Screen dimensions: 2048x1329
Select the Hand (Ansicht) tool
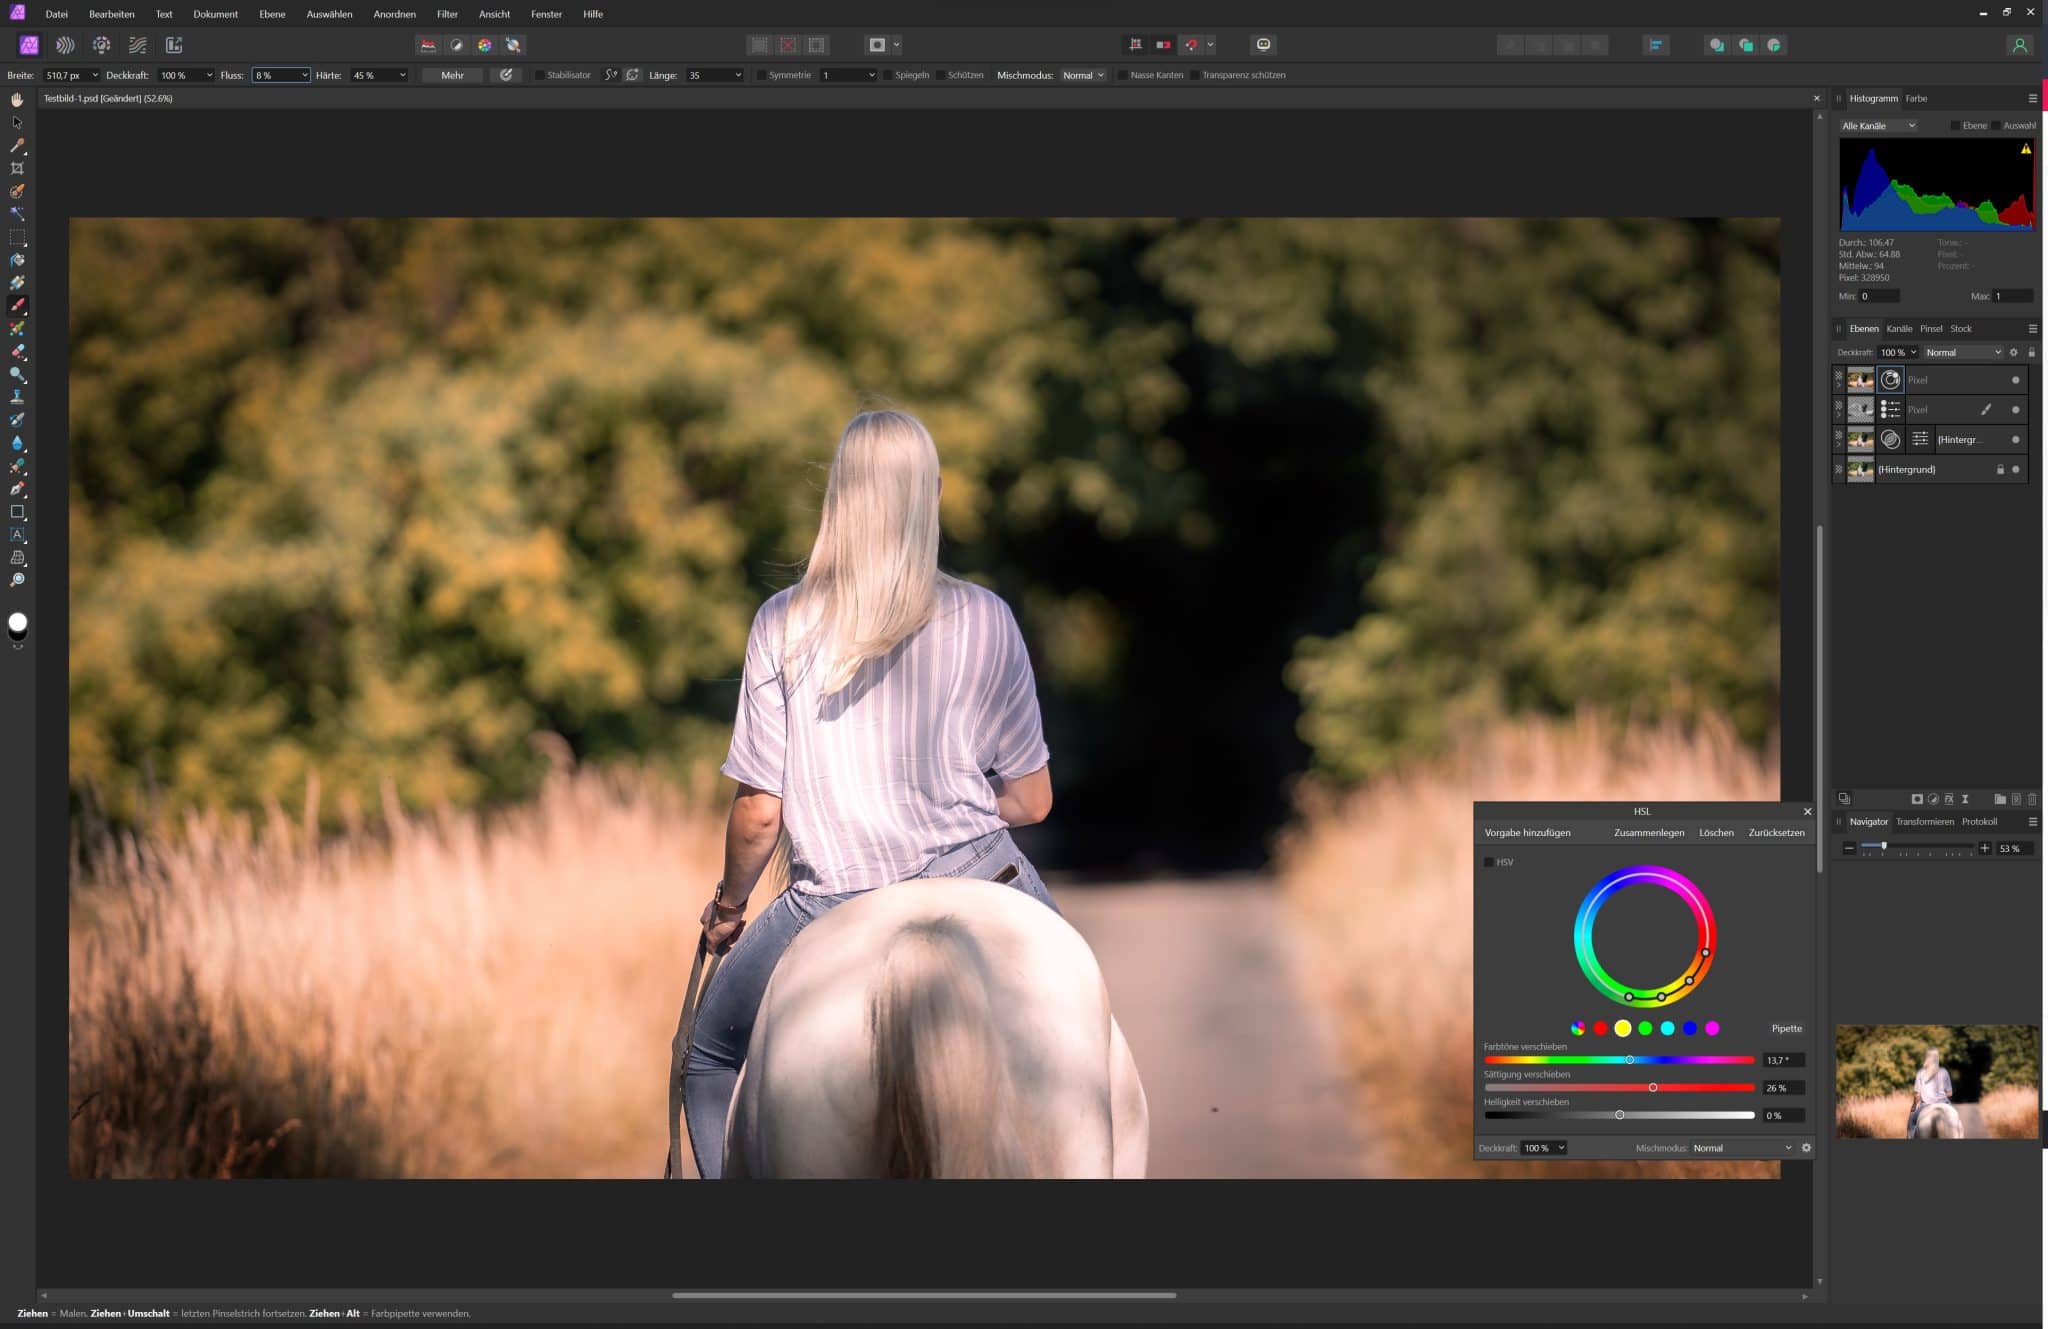click(17, 99)
